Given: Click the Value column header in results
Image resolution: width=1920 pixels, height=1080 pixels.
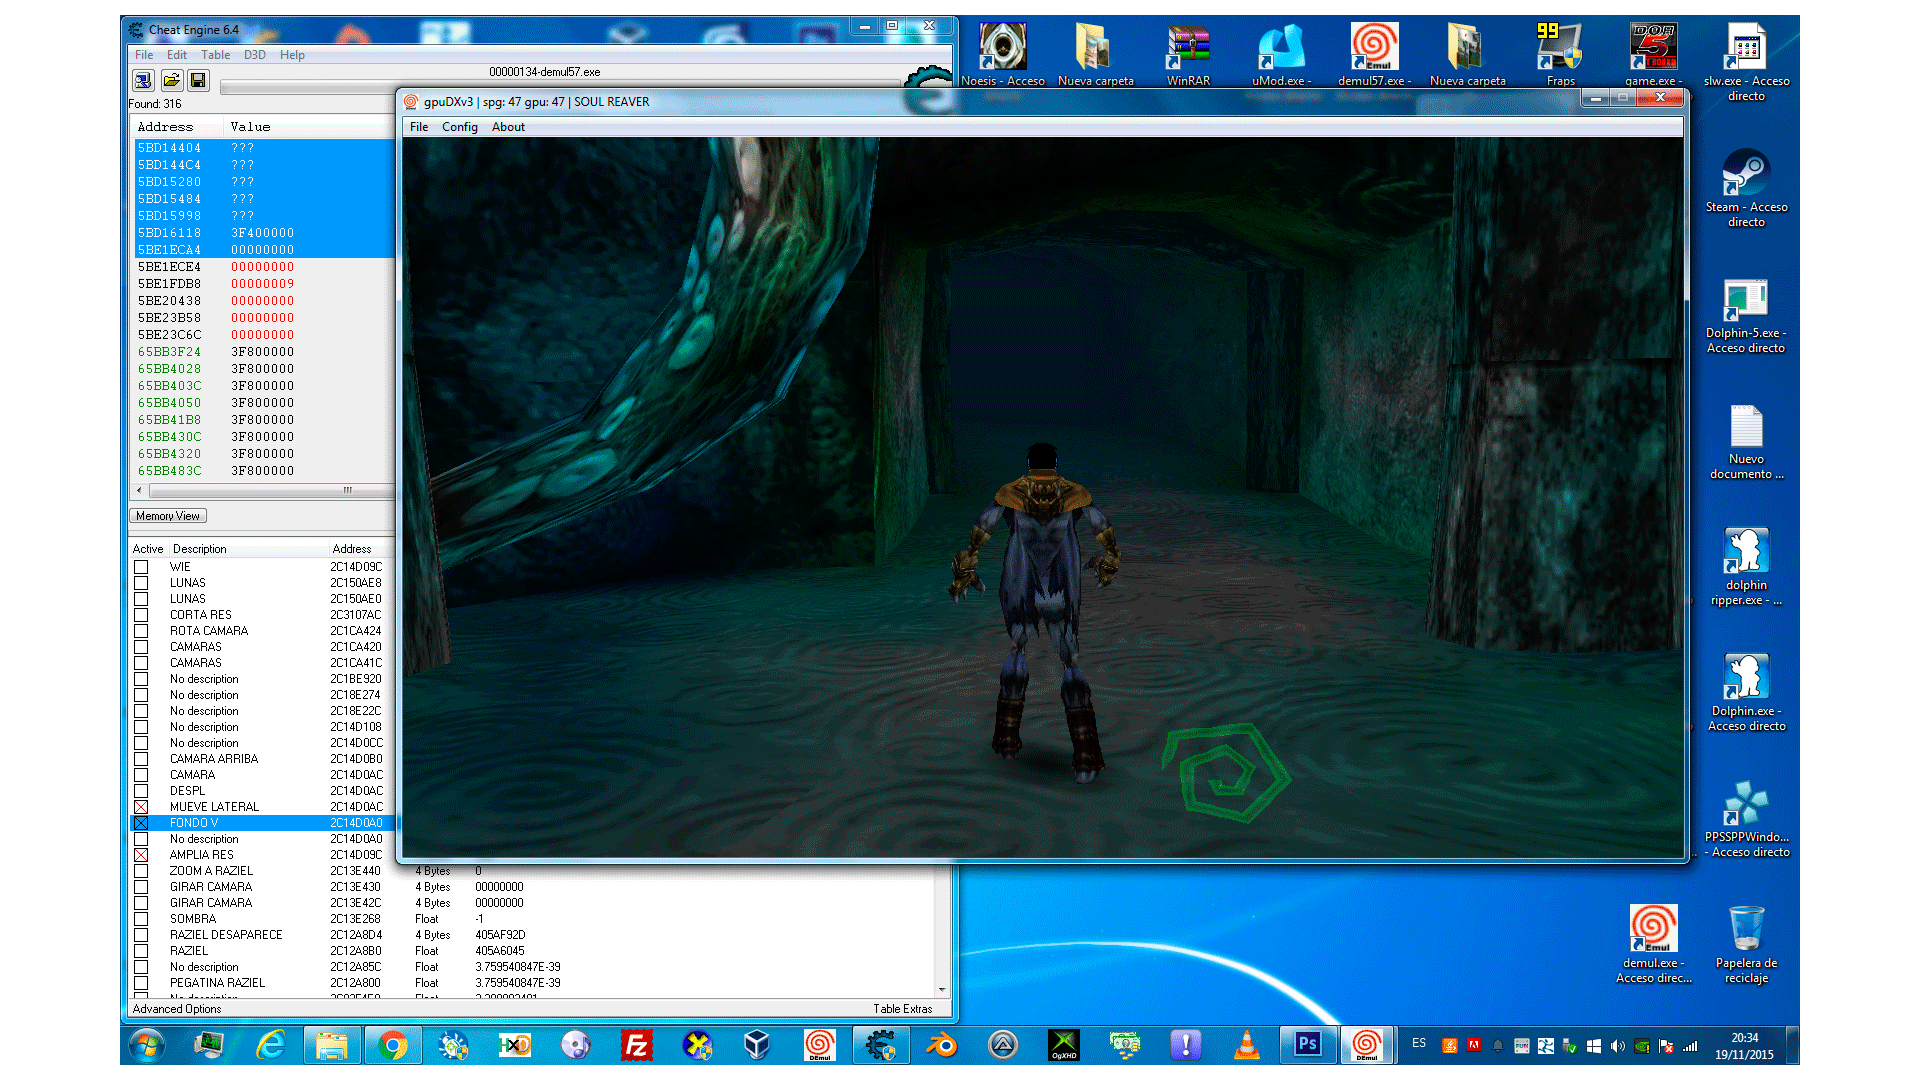Looking at the screenshot, I should [310, 127].
